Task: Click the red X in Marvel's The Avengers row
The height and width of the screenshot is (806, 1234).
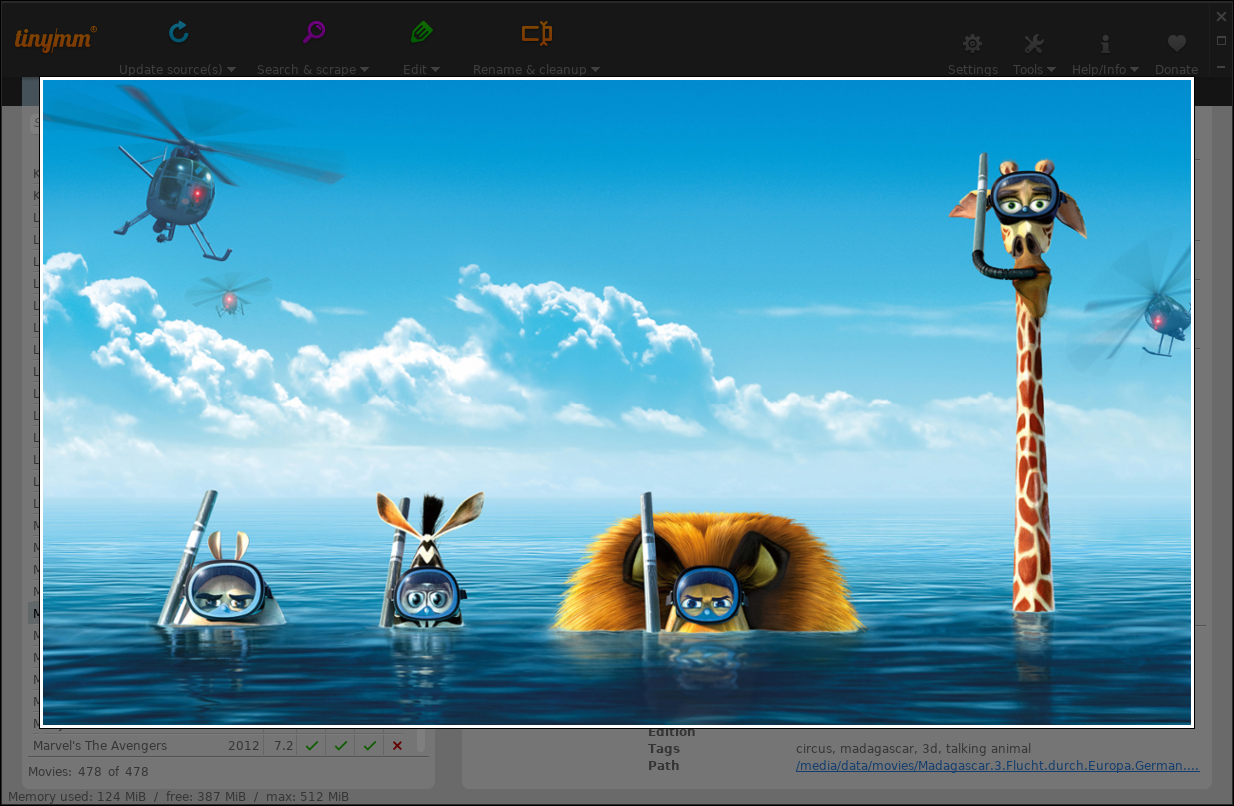Action: (x=397, y=746)
